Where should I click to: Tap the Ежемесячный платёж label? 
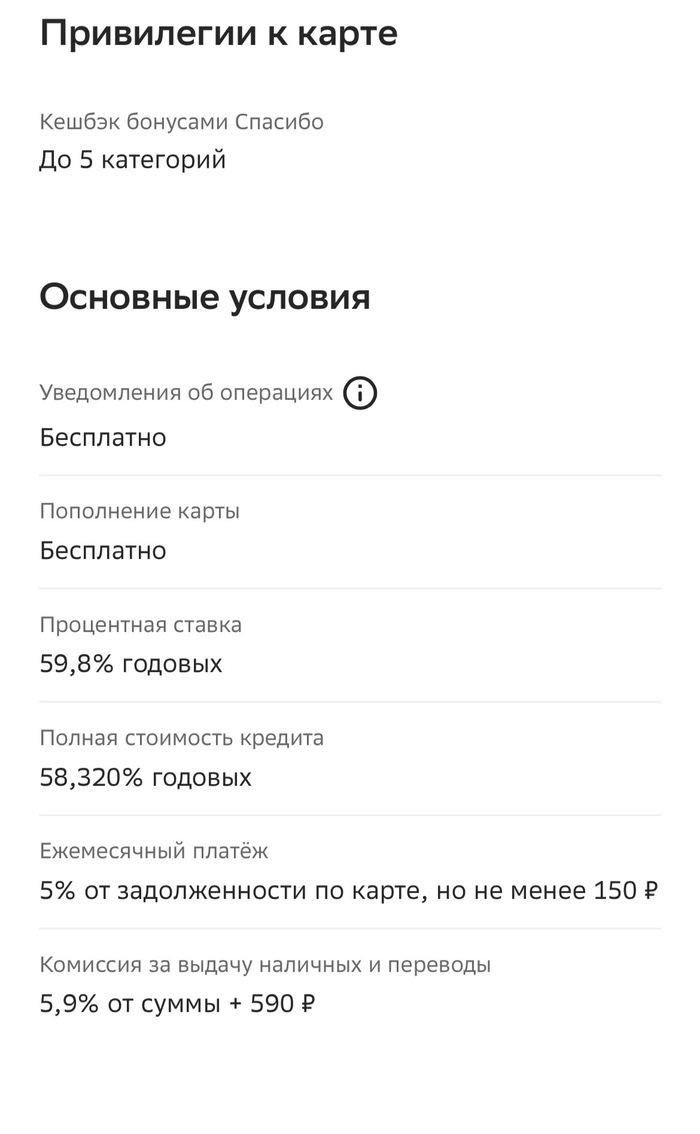click(x=154, y=851)
